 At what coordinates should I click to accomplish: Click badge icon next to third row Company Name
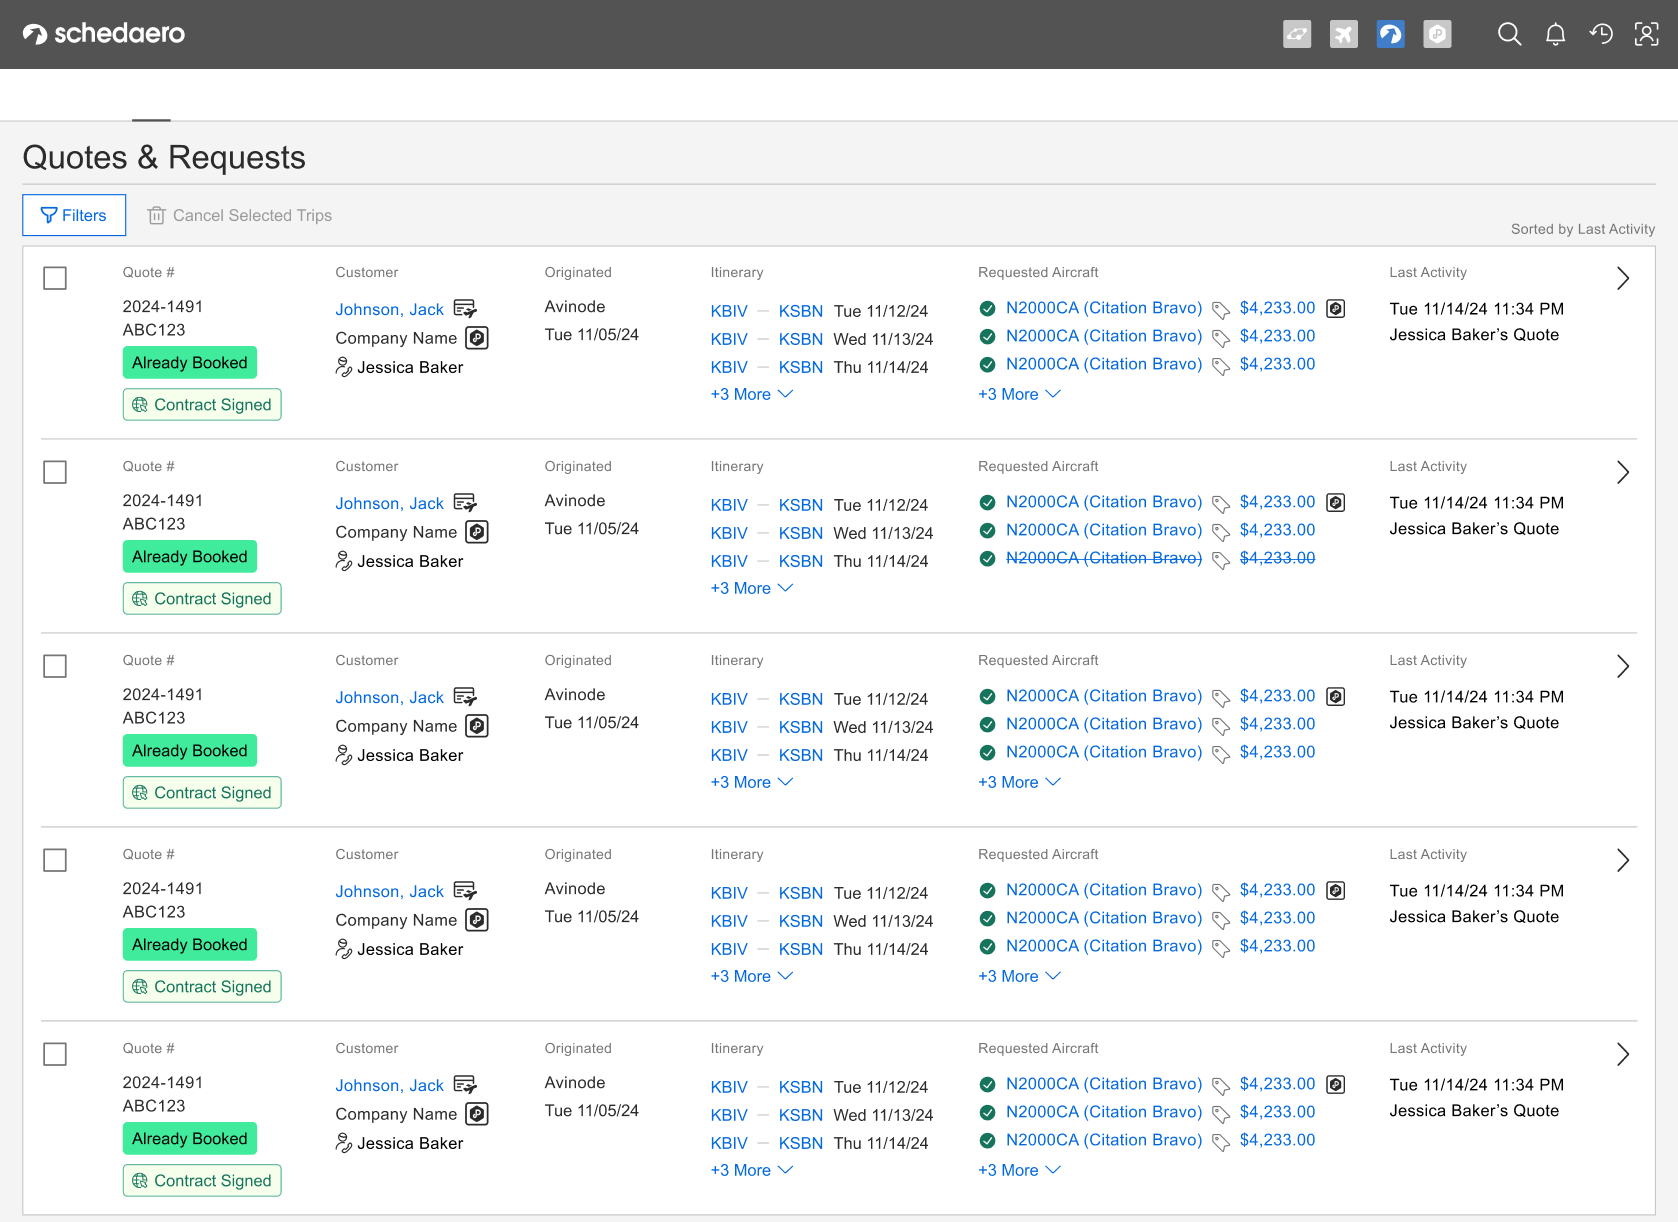[x=478, y=726]
